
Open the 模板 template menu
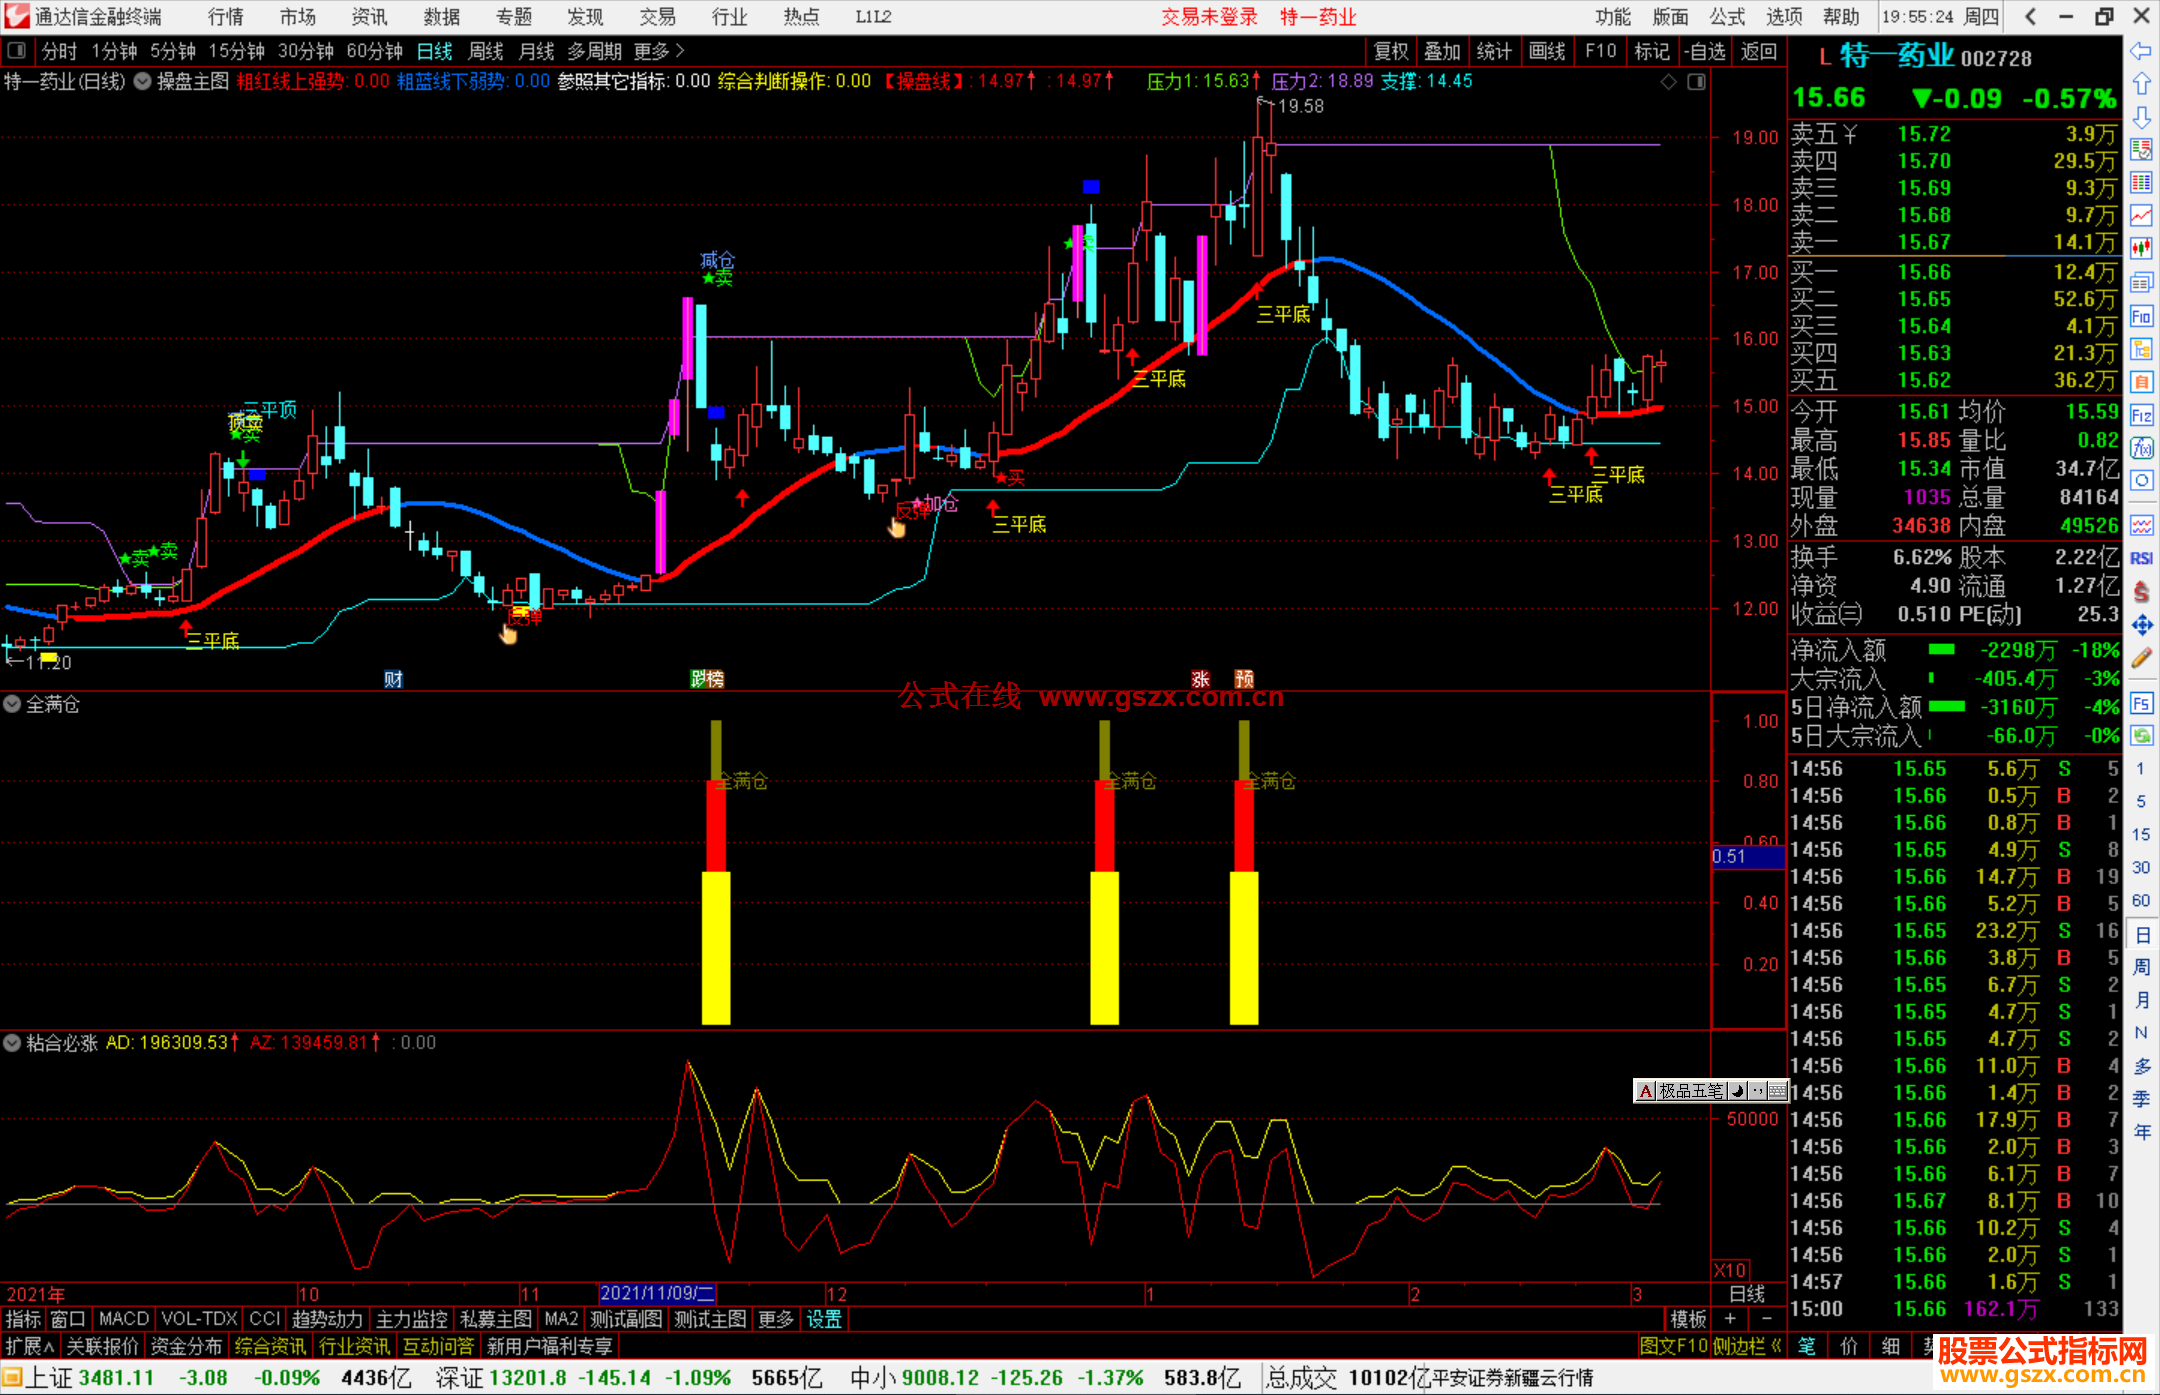1688,1319
